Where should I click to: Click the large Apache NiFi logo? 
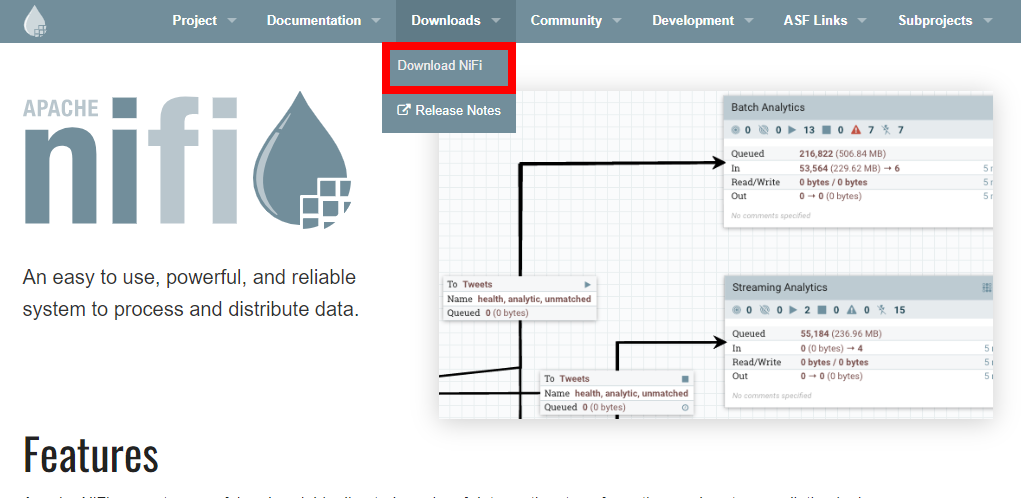pyautogui.click(x=187, y=160)
